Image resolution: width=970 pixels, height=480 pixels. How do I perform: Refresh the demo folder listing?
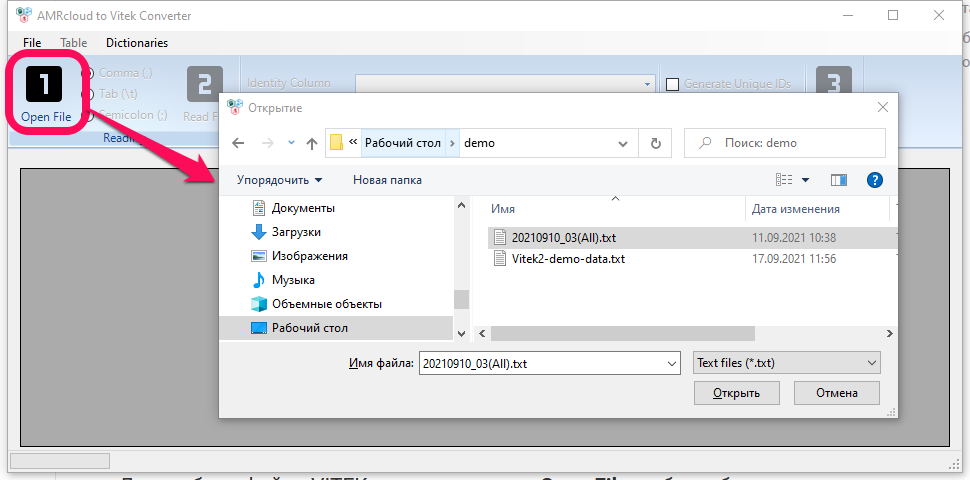pyautogui.click(x=656, y=144)
